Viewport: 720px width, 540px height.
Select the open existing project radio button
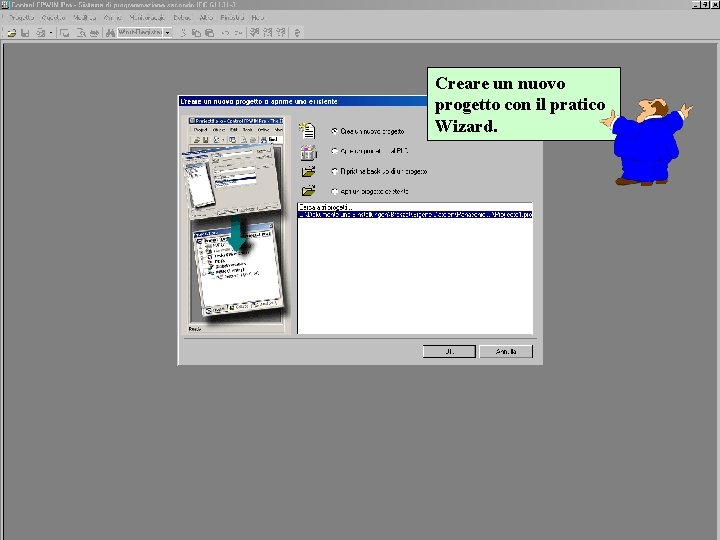point(334,191)
